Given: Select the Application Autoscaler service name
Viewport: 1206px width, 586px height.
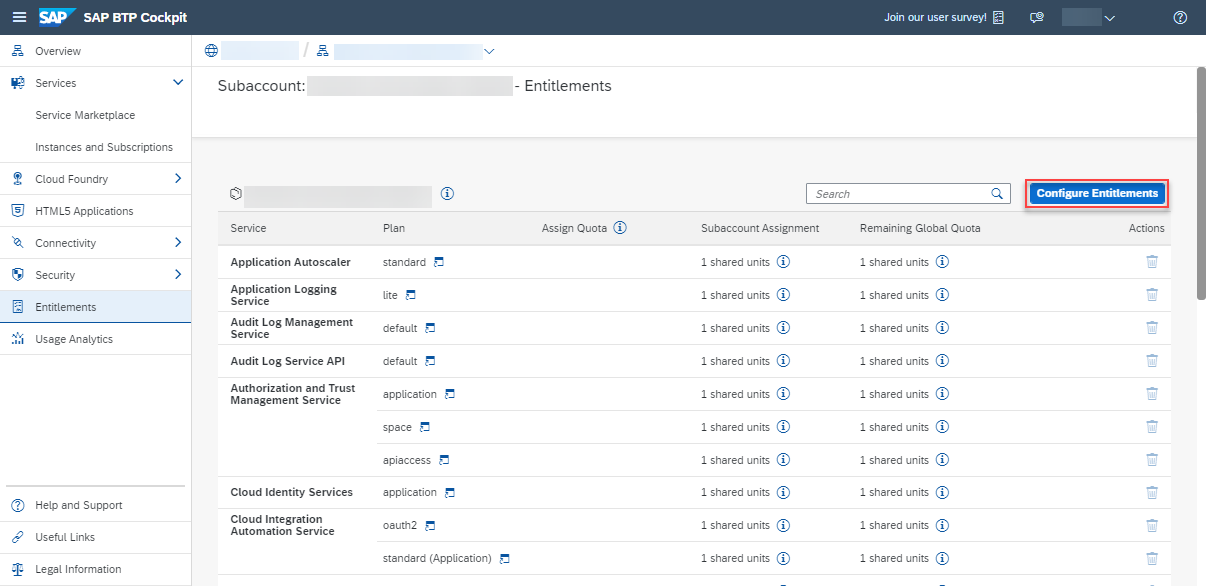Looking at the screenshot, I should pos(290,262).
